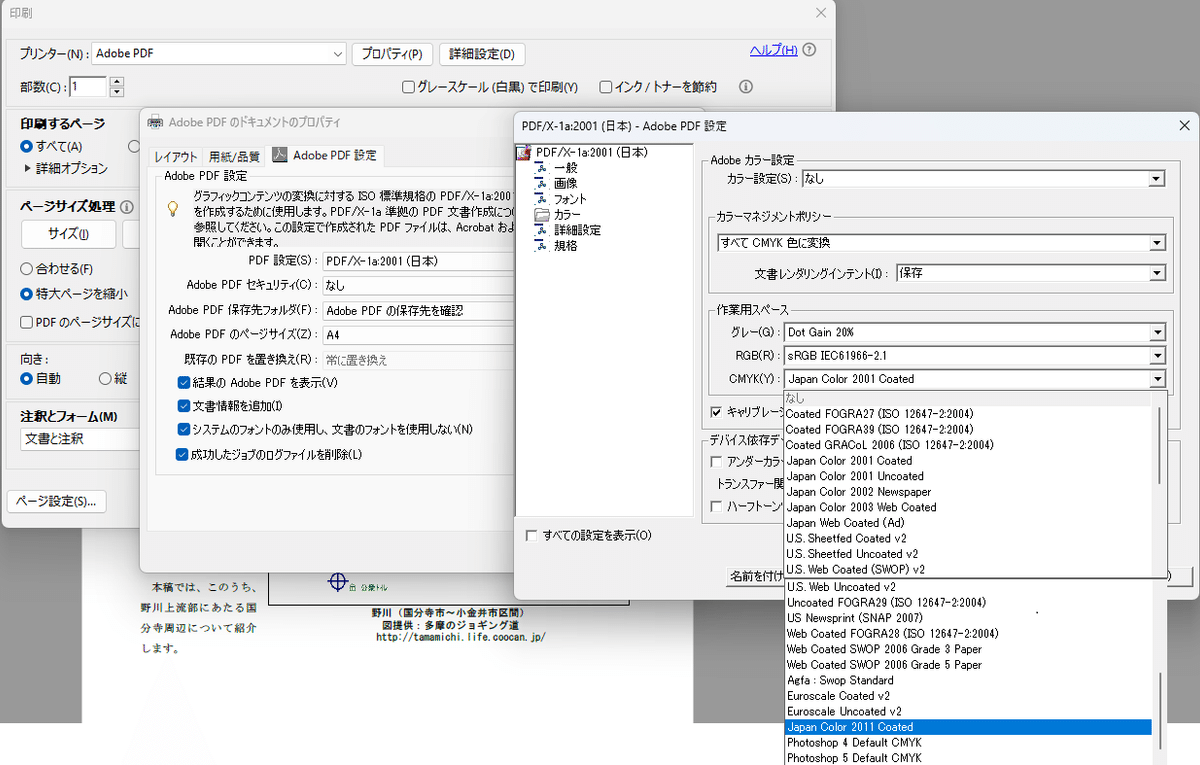
Task: Open the ヘルプ(H) link
Action: 774,50
